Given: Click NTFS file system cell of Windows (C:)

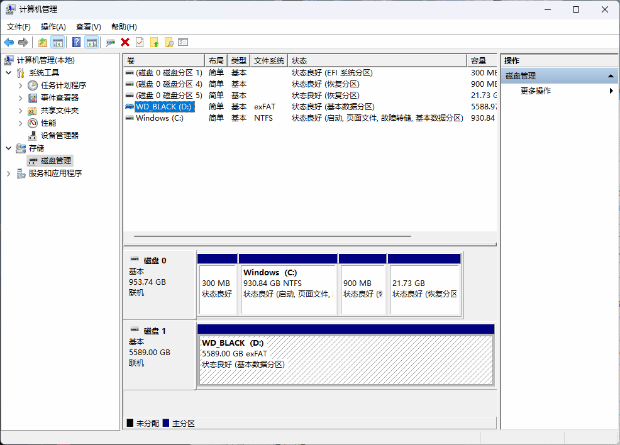Looking at the screenshot, I should [x=263, y=118].
